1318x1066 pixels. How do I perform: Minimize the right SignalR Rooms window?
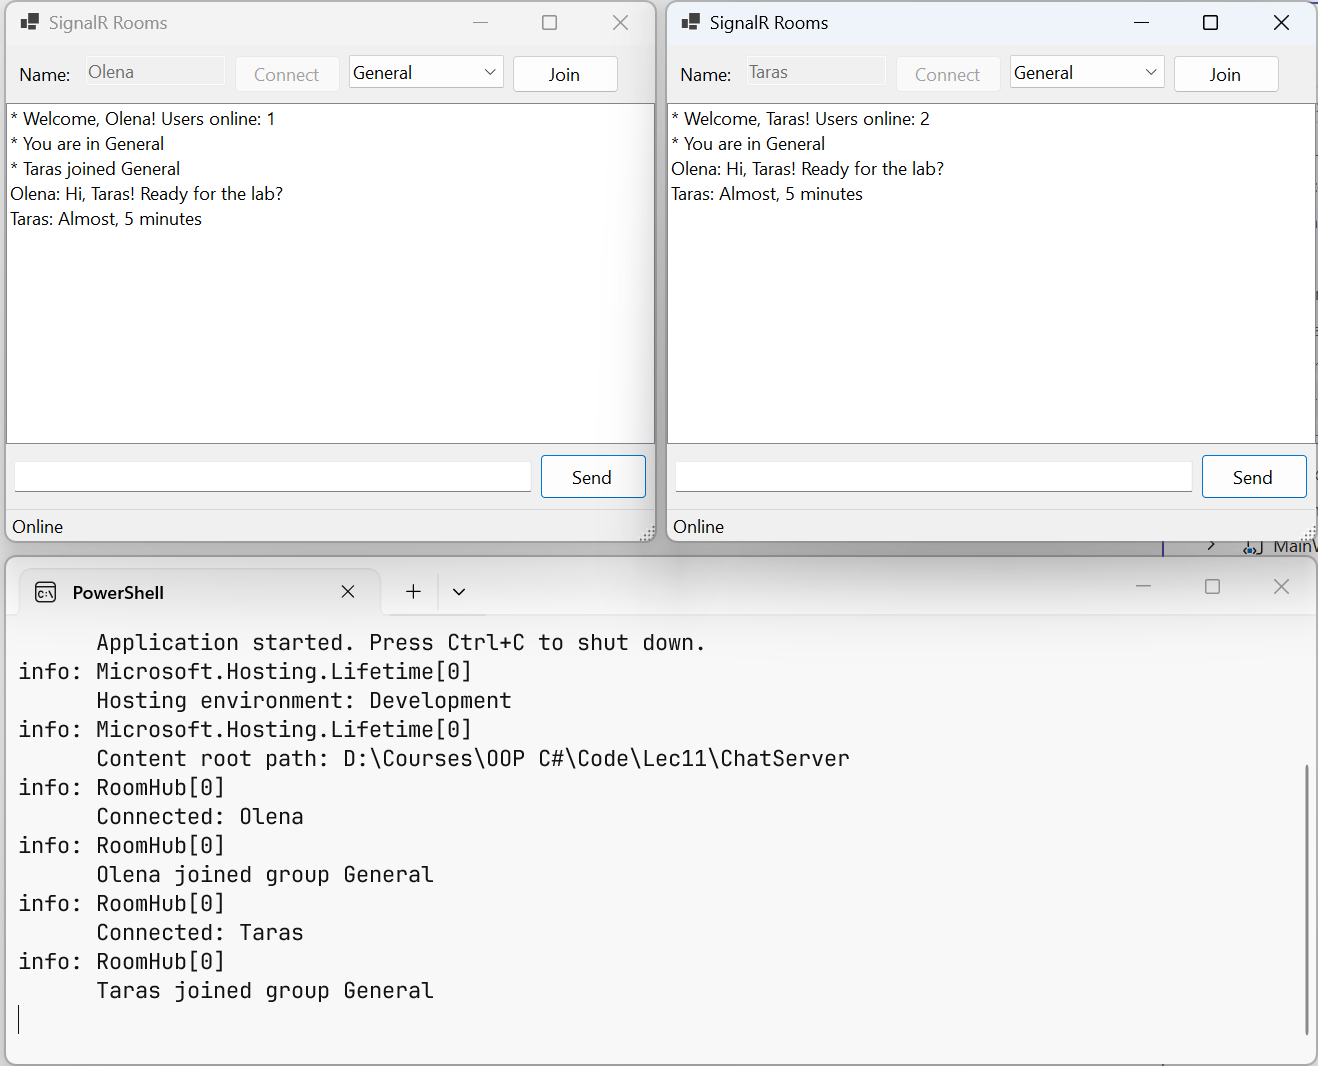coord(1142,22)
